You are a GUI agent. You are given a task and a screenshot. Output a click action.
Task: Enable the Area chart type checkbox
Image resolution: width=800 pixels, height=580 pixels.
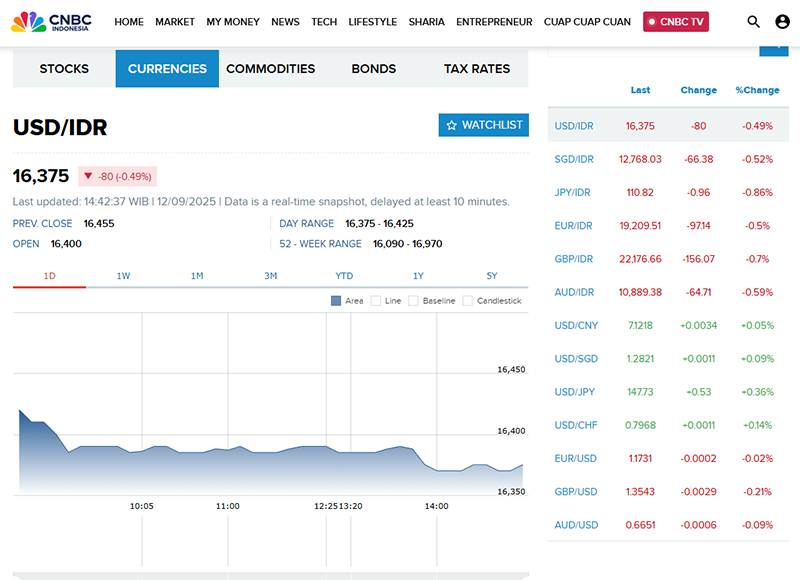pos(336,300)
